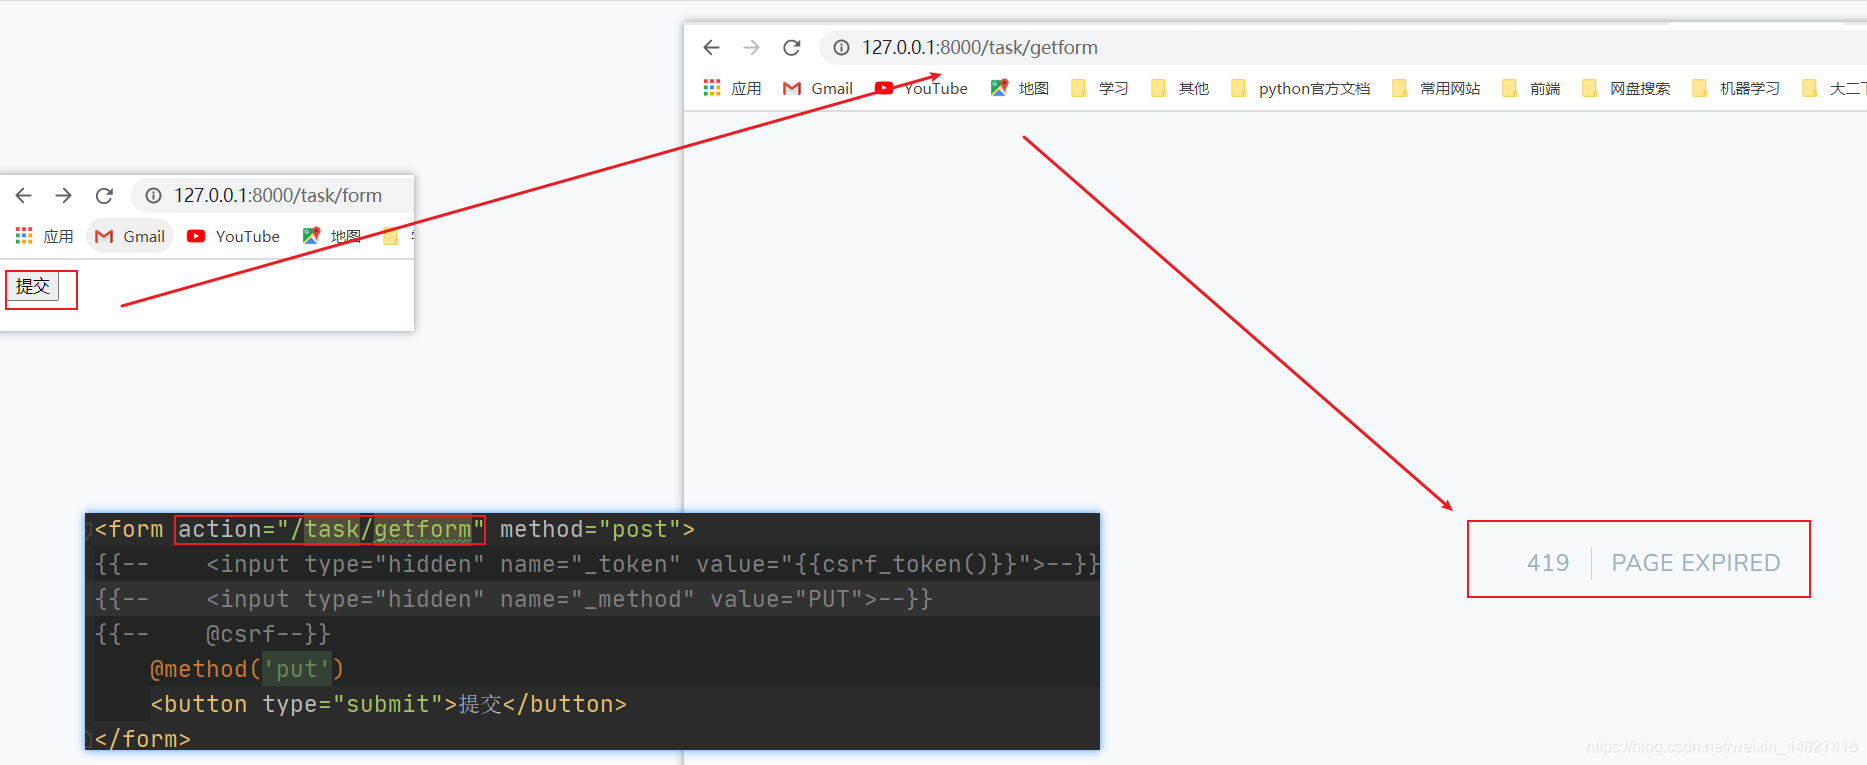Go forward in the task/getform browser window

click(x=751, y=47)
